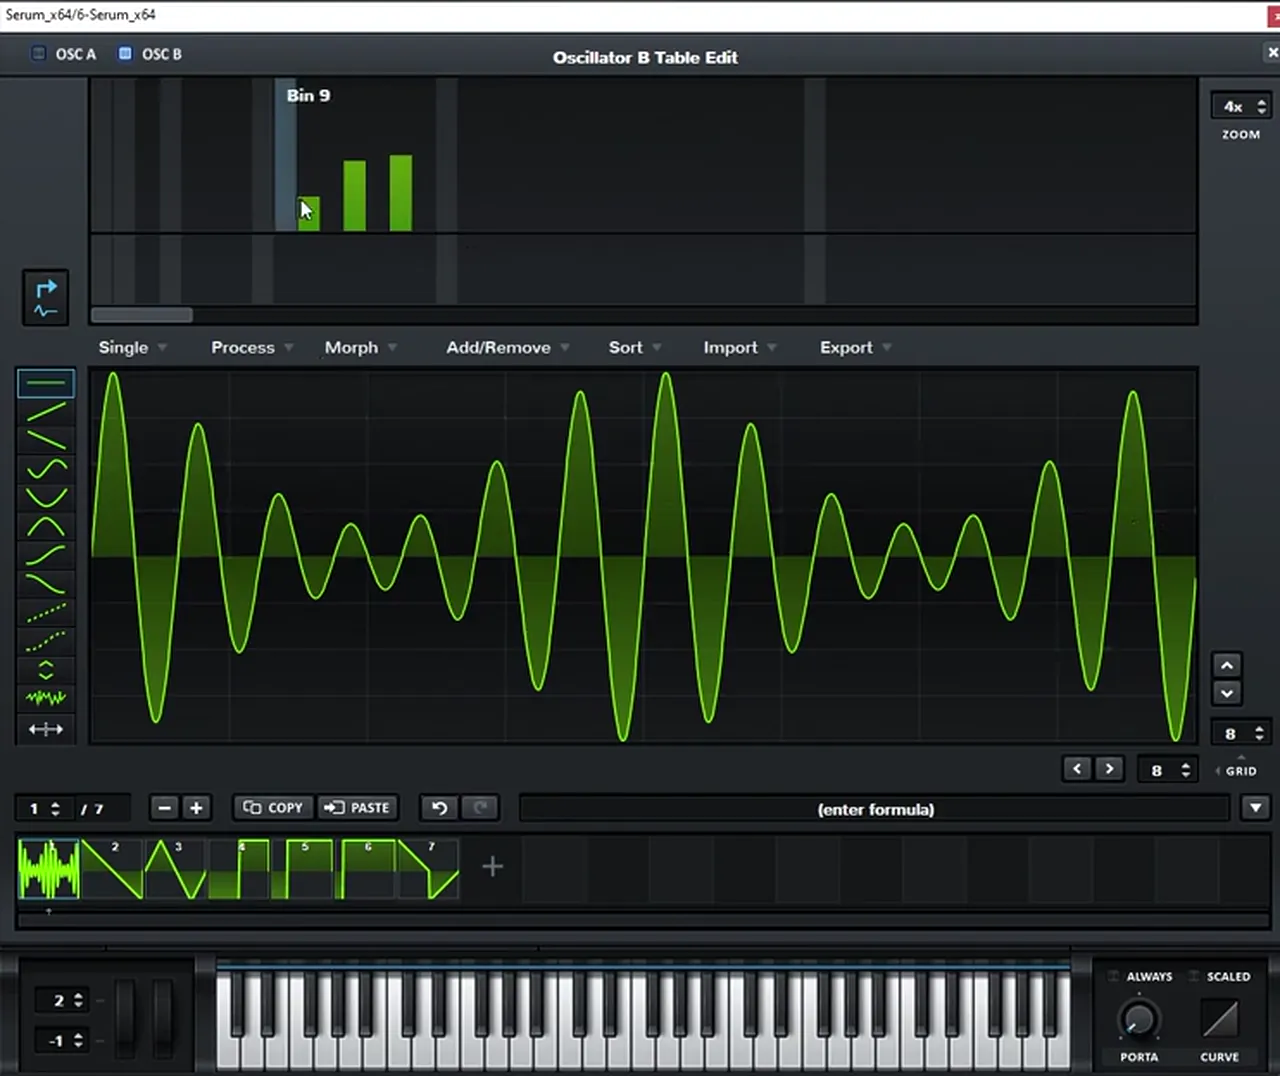Go to previous frame with left arrow
Viewport: 1280px width, 1076px height.
(1077, 769)
